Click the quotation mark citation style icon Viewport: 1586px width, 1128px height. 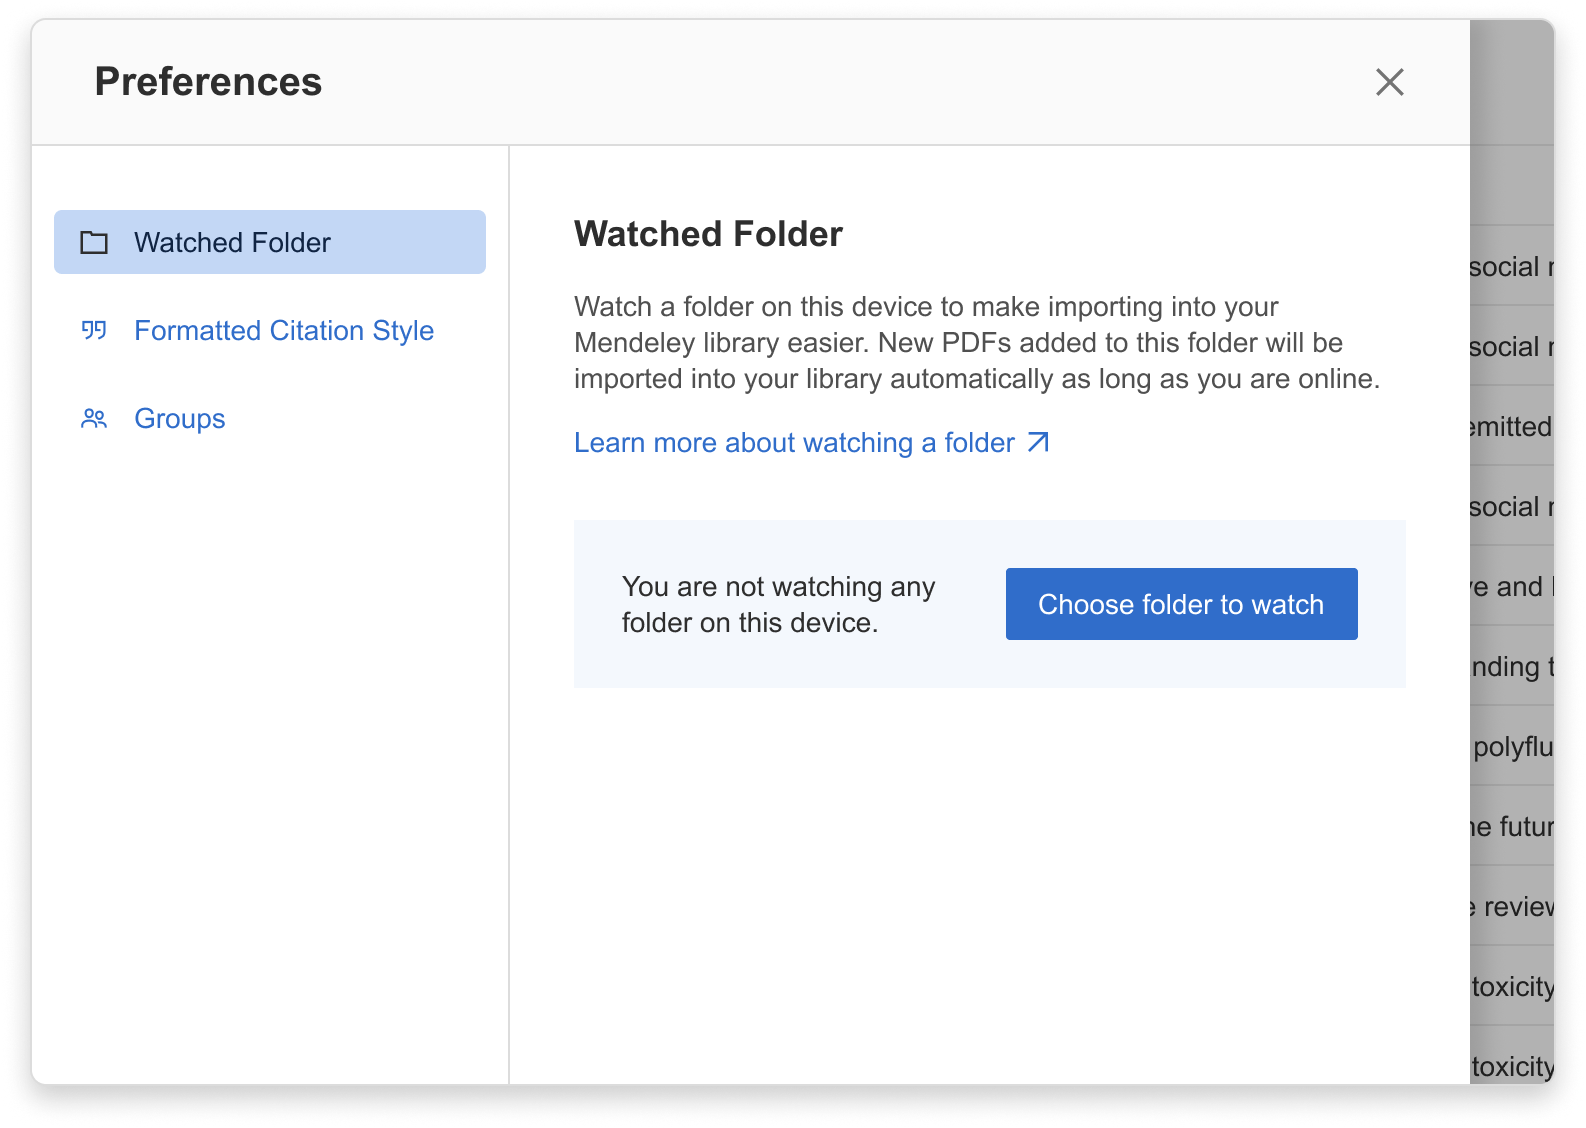(94, 330)
